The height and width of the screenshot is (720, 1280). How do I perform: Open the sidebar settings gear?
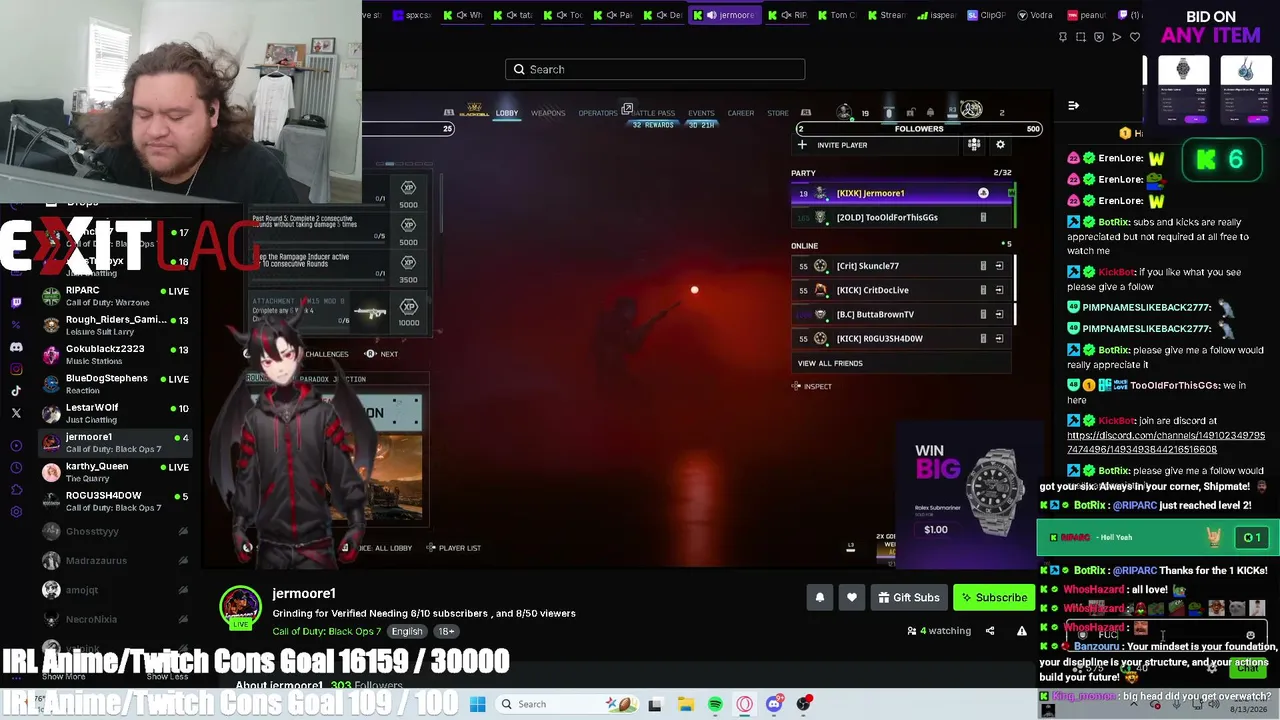tap(16, 512)
